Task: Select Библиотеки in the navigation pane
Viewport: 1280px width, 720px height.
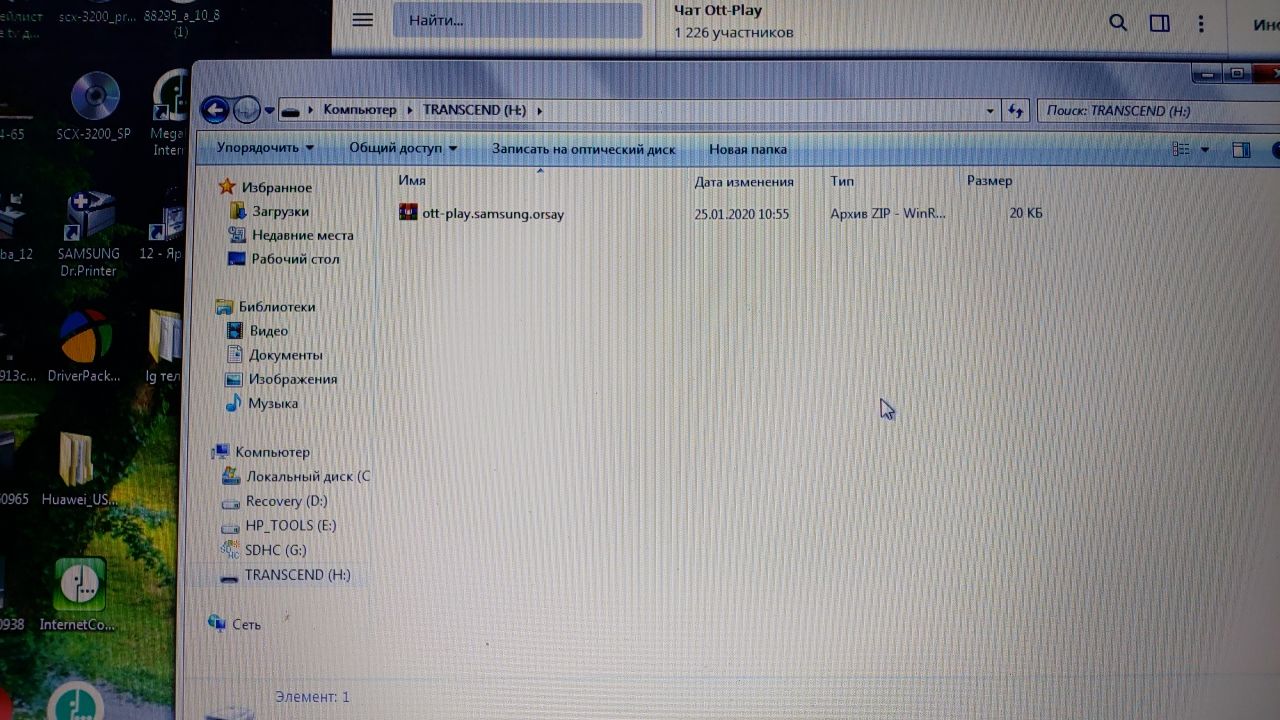Action: coord(276,307)
